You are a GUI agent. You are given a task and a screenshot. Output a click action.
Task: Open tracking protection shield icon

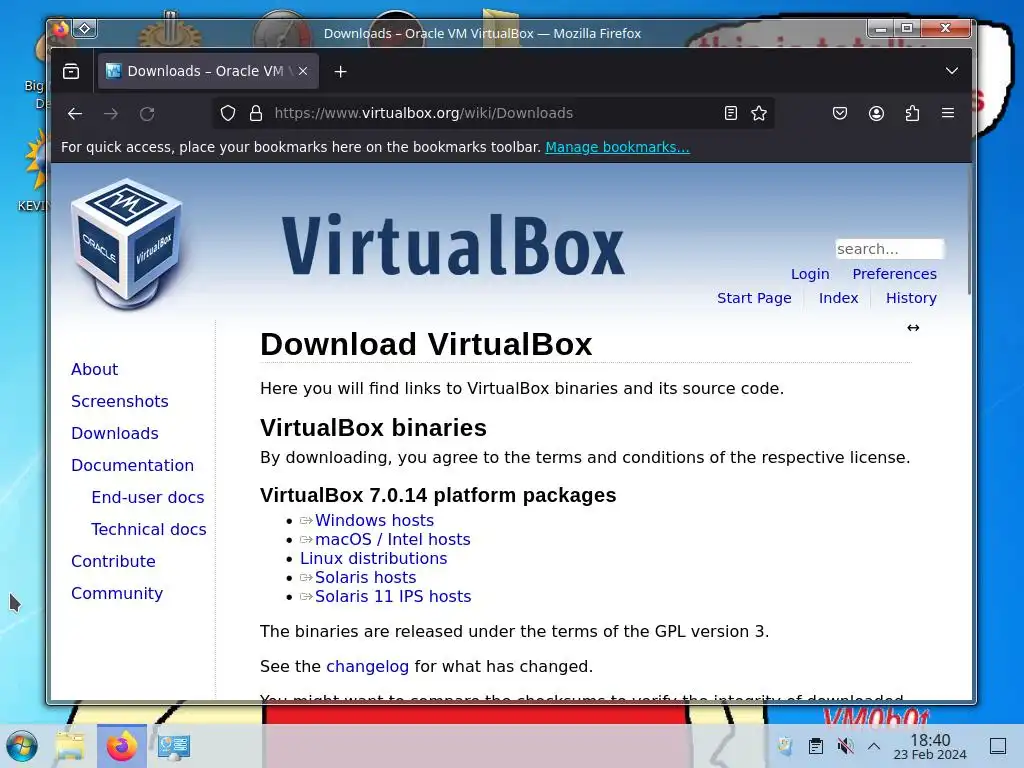228,113
